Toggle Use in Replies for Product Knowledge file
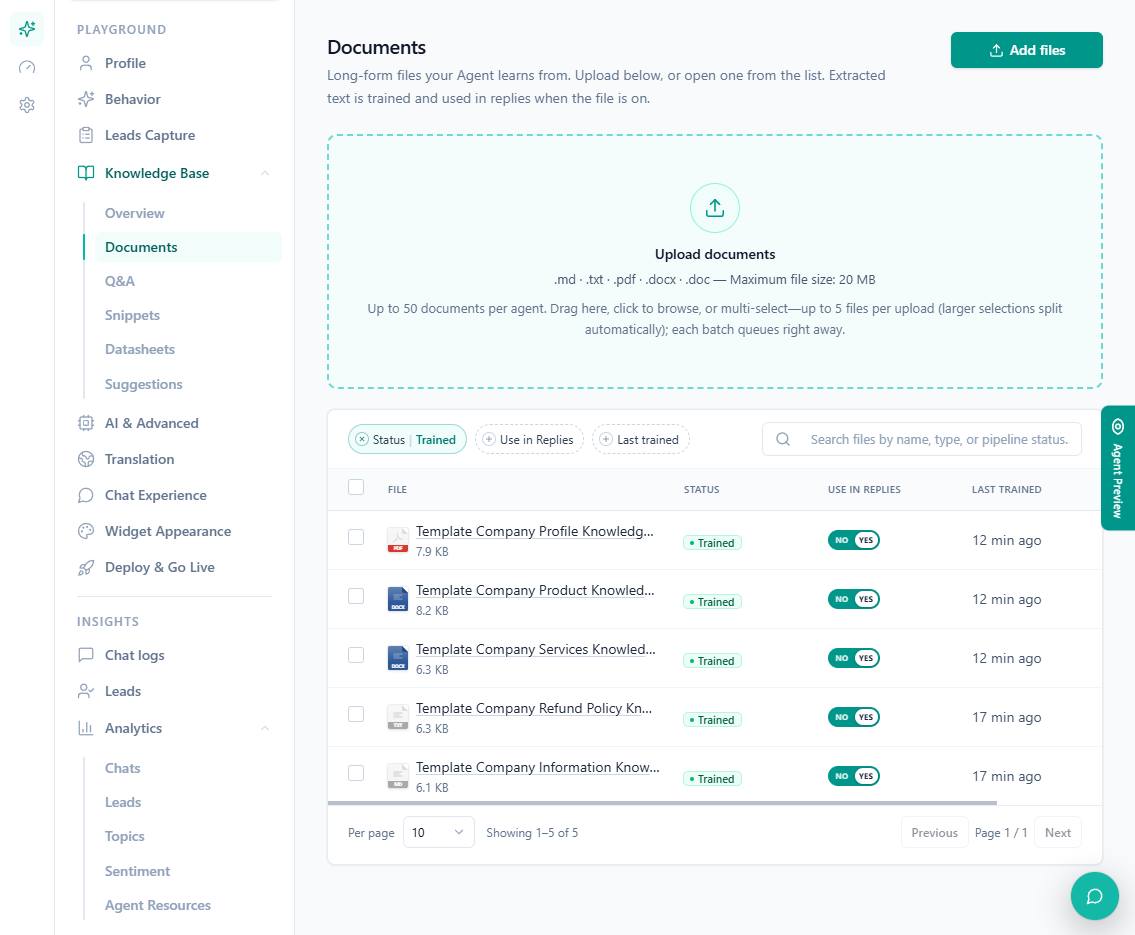The height and width of the screenshot is (935, 1135). pyautogui.click(x=853, y=599)
